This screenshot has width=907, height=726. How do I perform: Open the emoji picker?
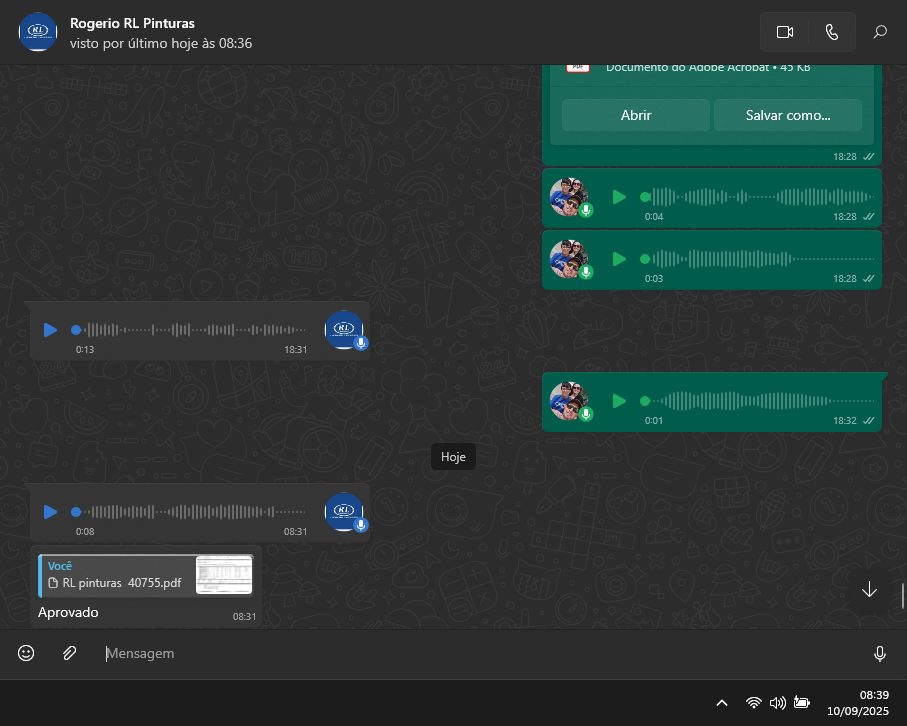[x=26, y=653]
